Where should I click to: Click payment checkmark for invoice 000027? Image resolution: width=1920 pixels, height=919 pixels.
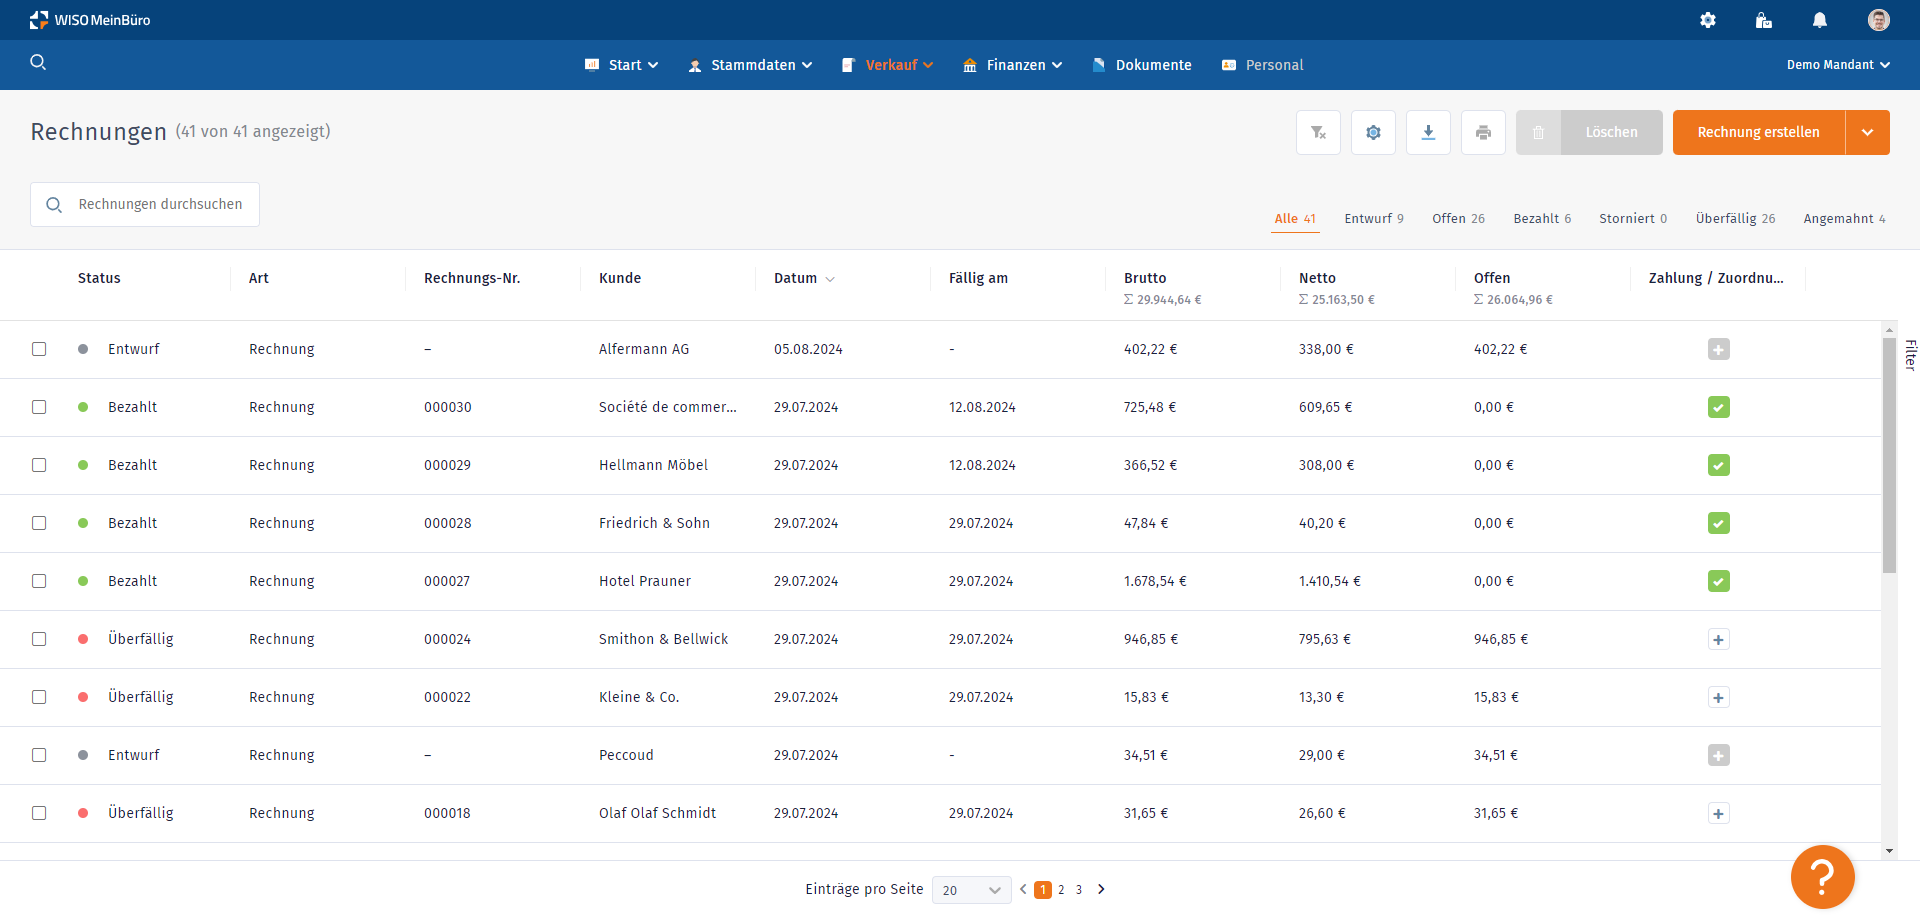point(1718,581)
